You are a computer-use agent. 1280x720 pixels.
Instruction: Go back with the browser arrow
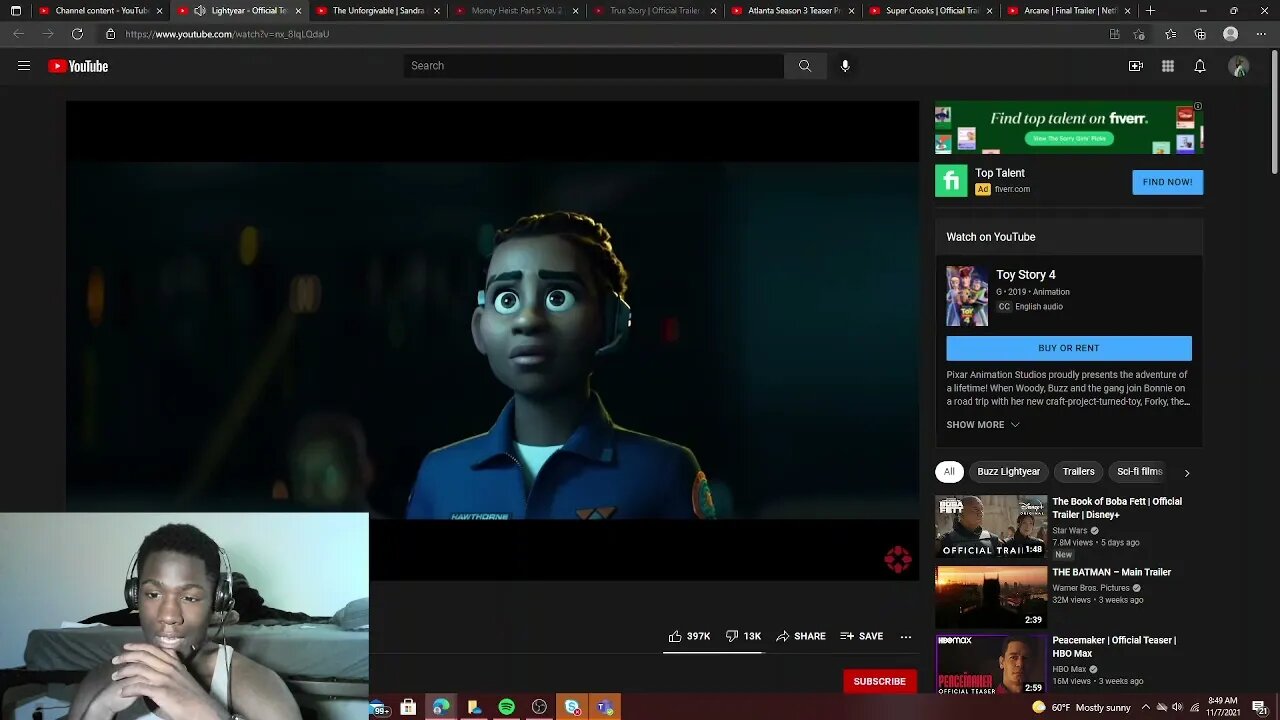[x=19, y=34]
